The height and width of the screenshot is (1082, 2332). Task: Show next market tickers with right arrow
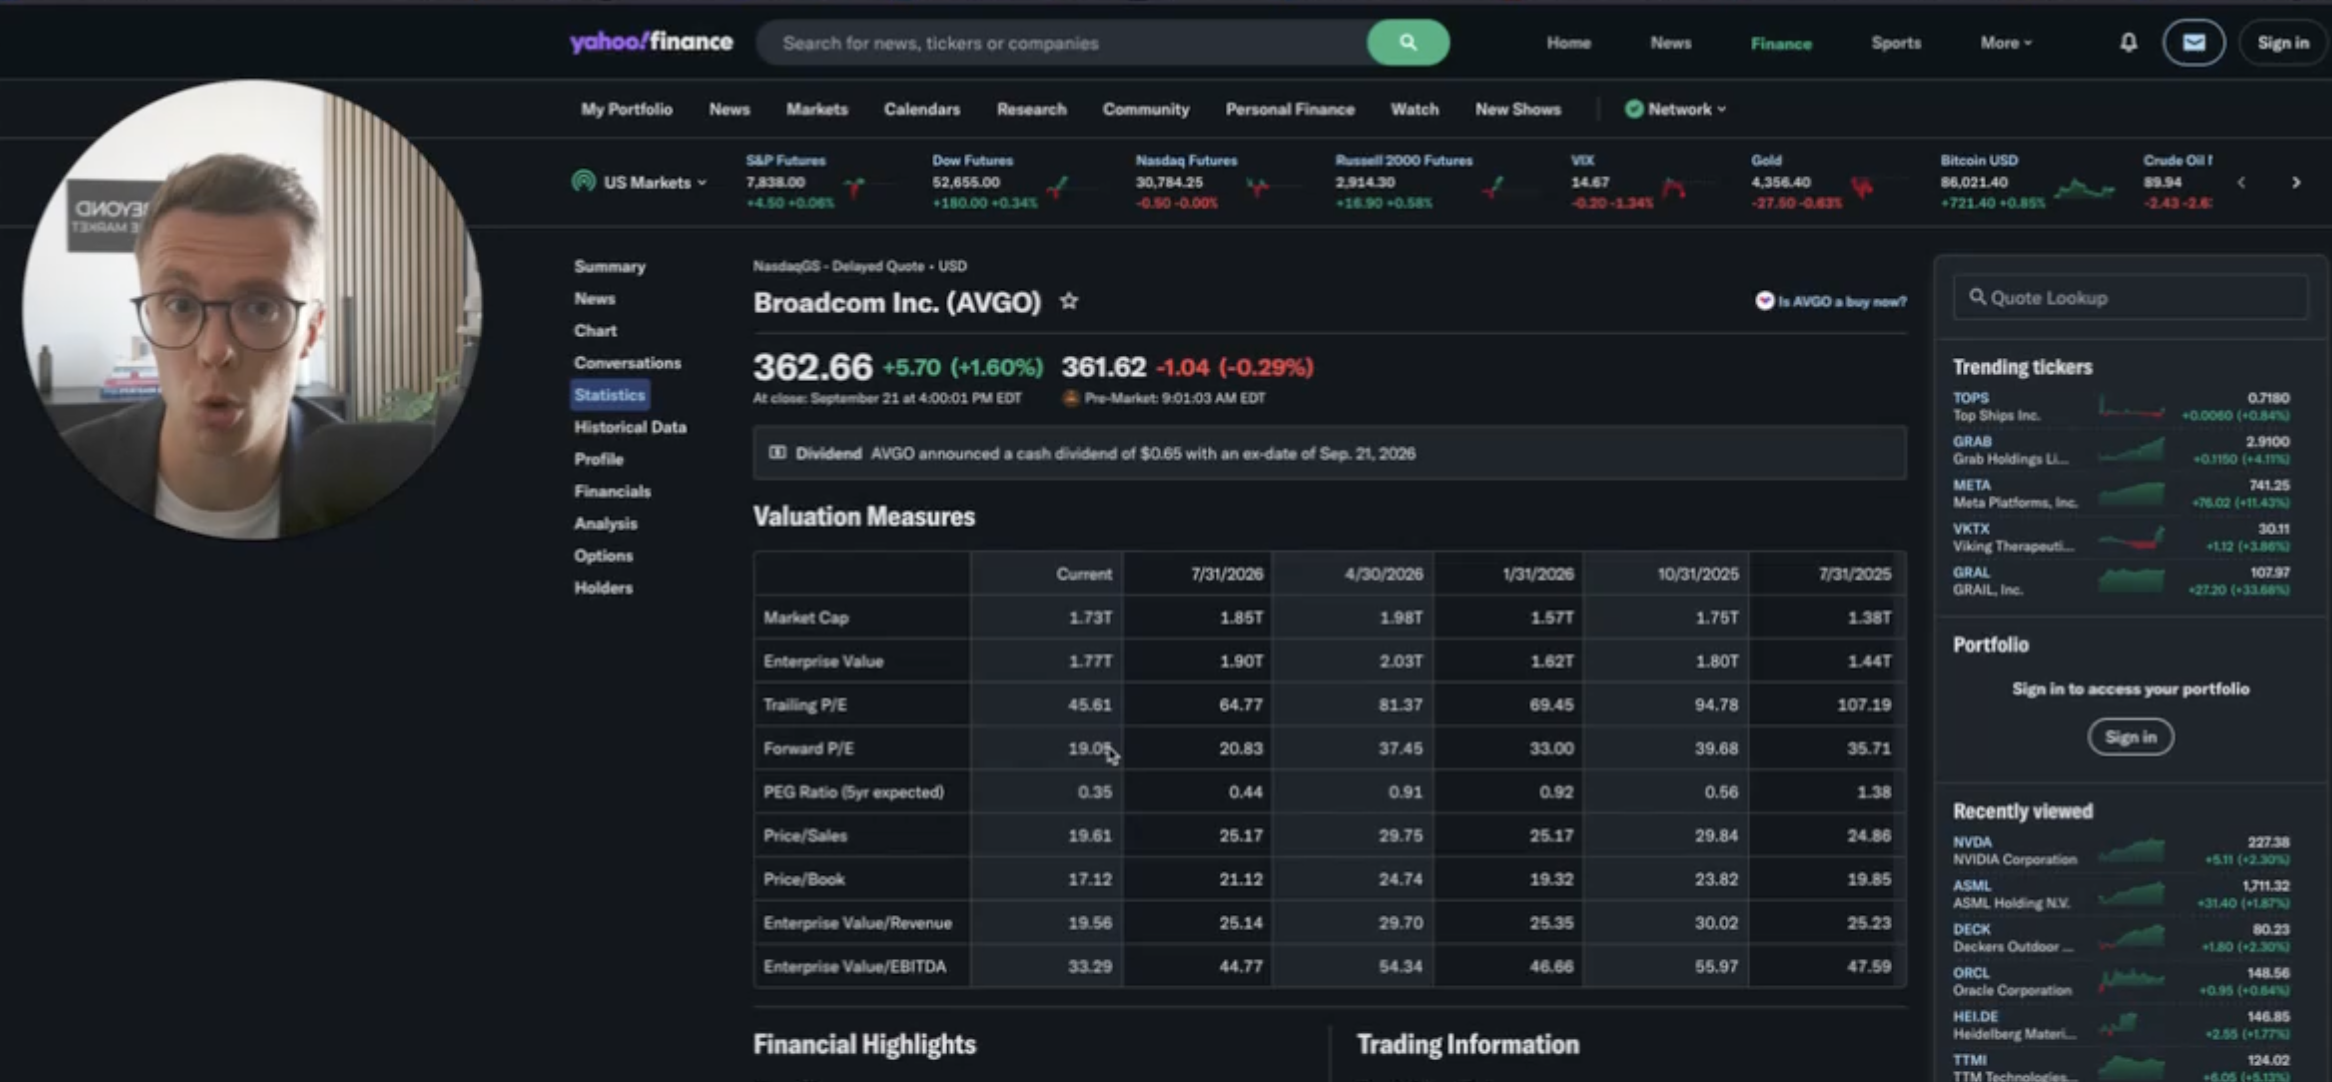click(2296, 183)
